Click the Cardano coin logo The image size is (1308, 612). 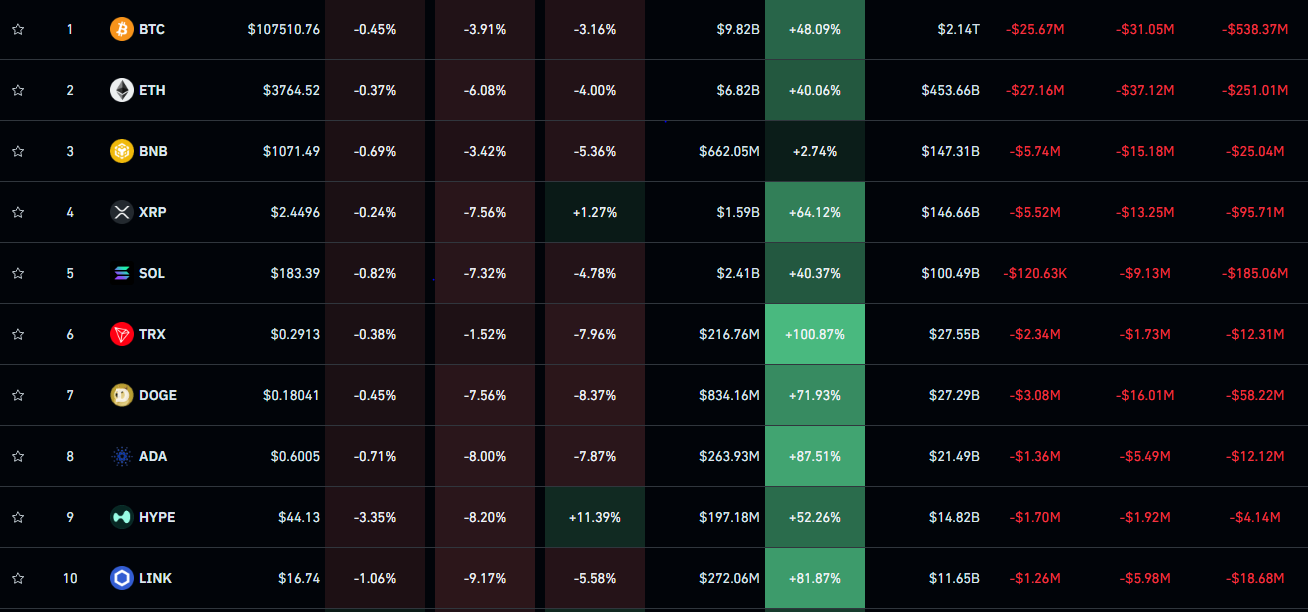click(121, 456)
